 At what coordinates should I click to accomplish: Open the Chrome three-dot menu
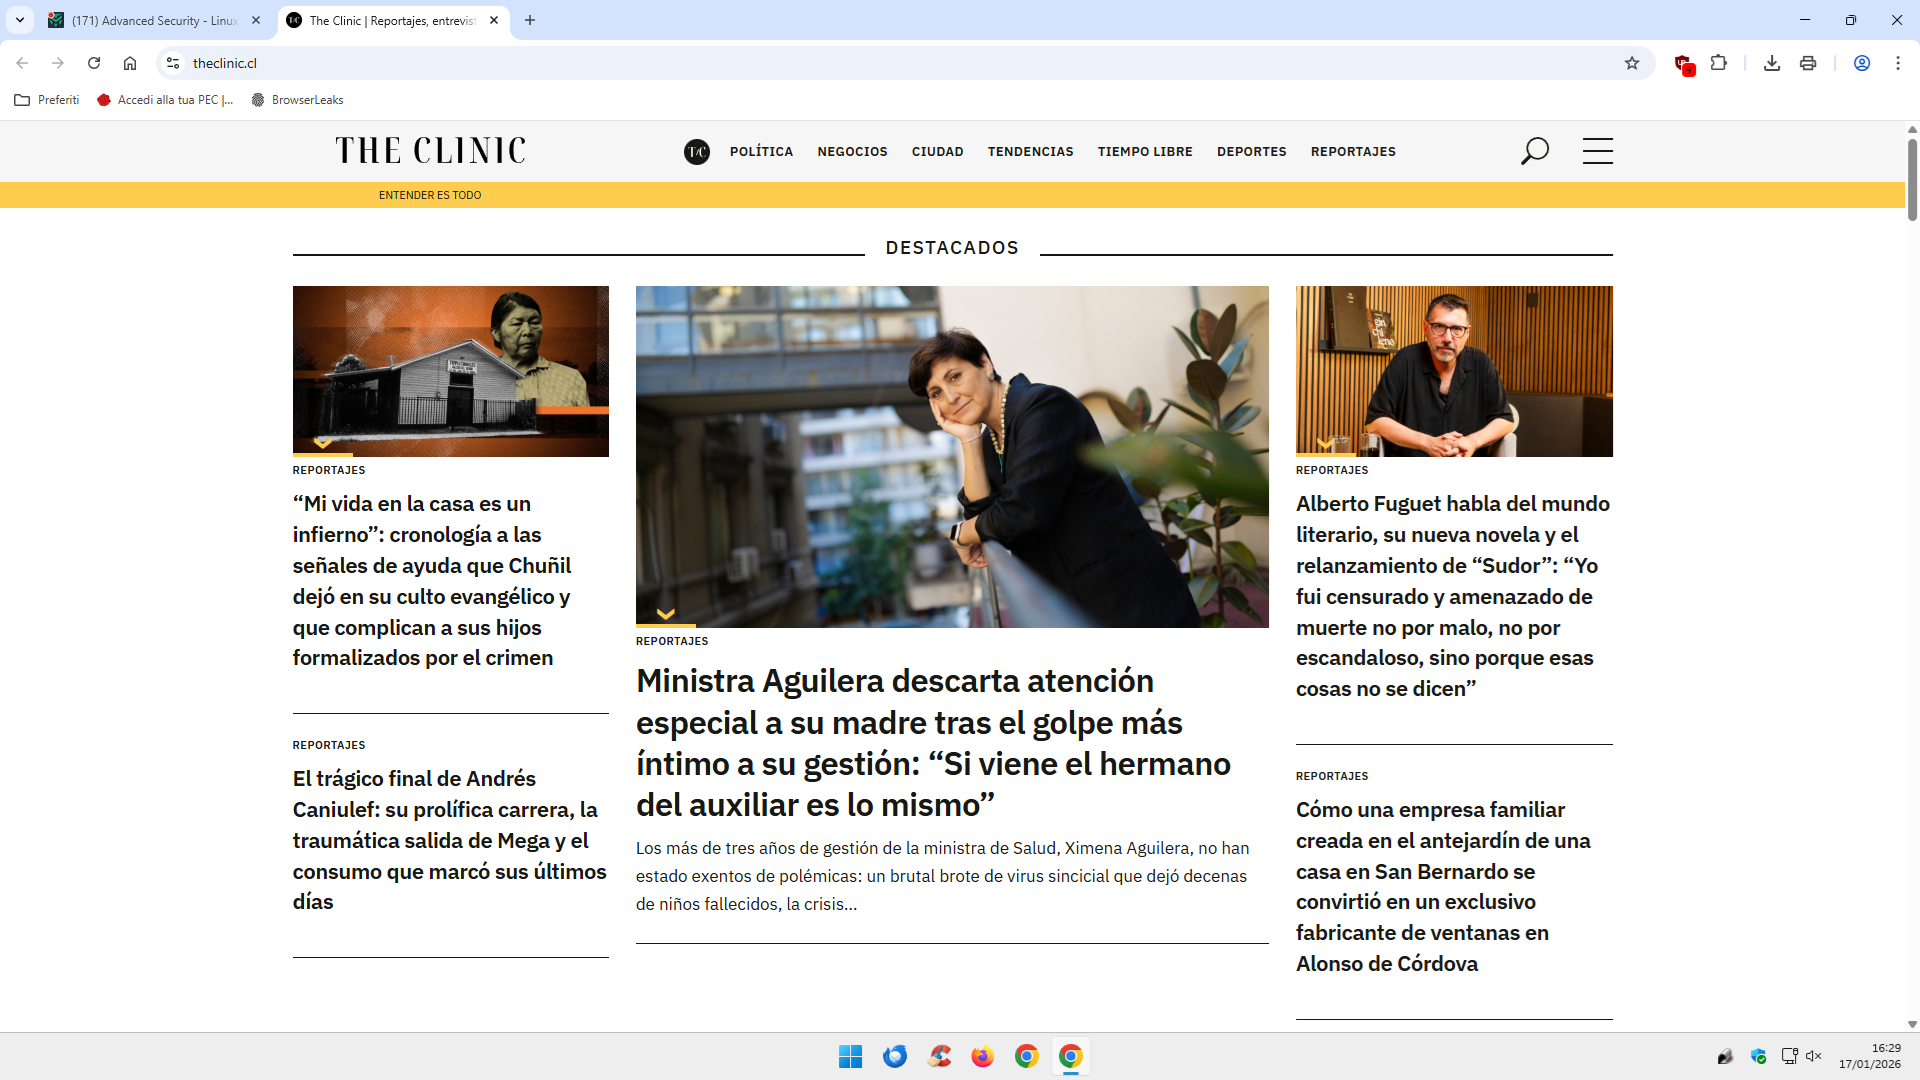tap(1897, 63)
